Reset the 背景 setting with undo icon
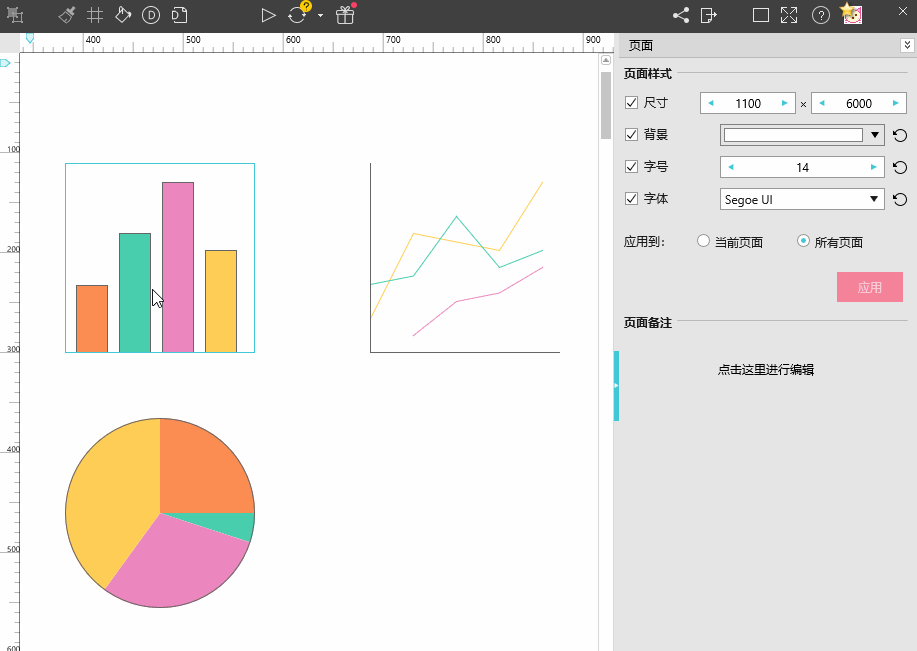Viewport: 917px width, 651px height. (x=900, y=136)
